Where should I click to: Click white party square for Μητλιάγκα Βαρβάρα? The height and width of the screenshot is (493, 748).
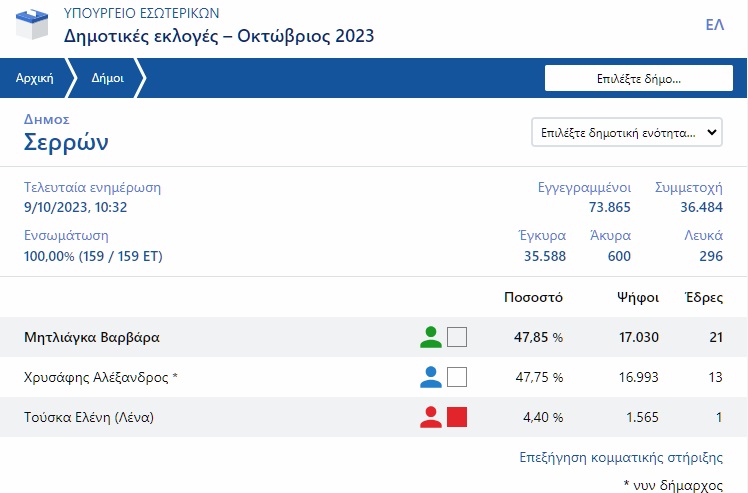click(457, 337)
